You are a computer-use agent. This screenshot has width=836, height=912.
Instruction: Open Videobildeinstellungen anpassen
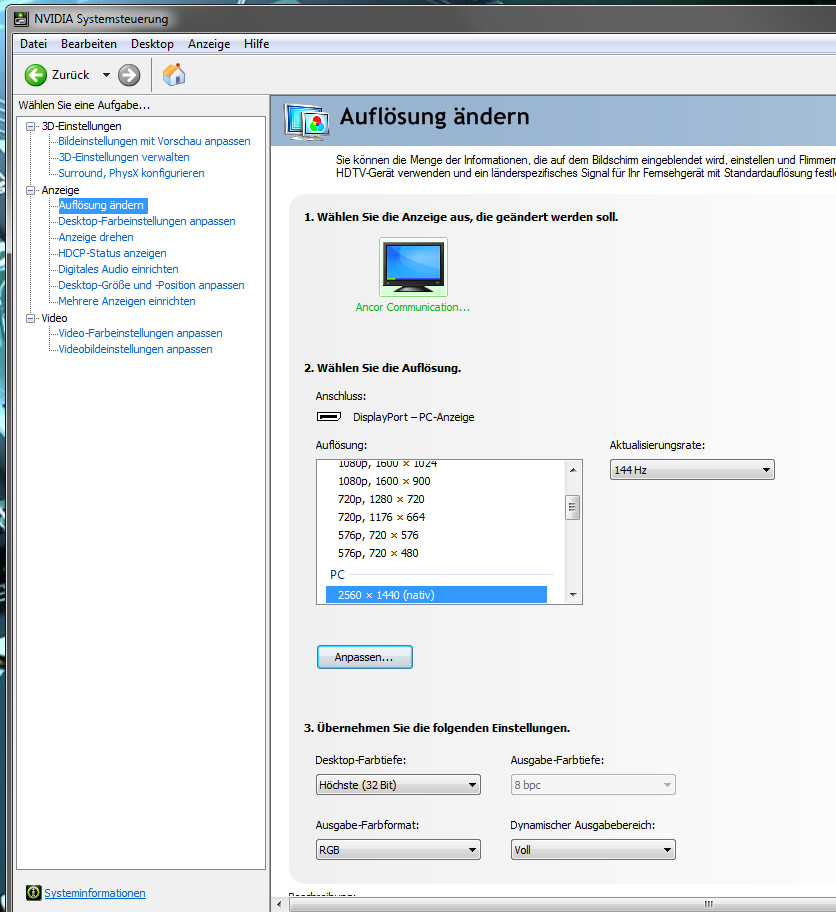pos(135,349)
